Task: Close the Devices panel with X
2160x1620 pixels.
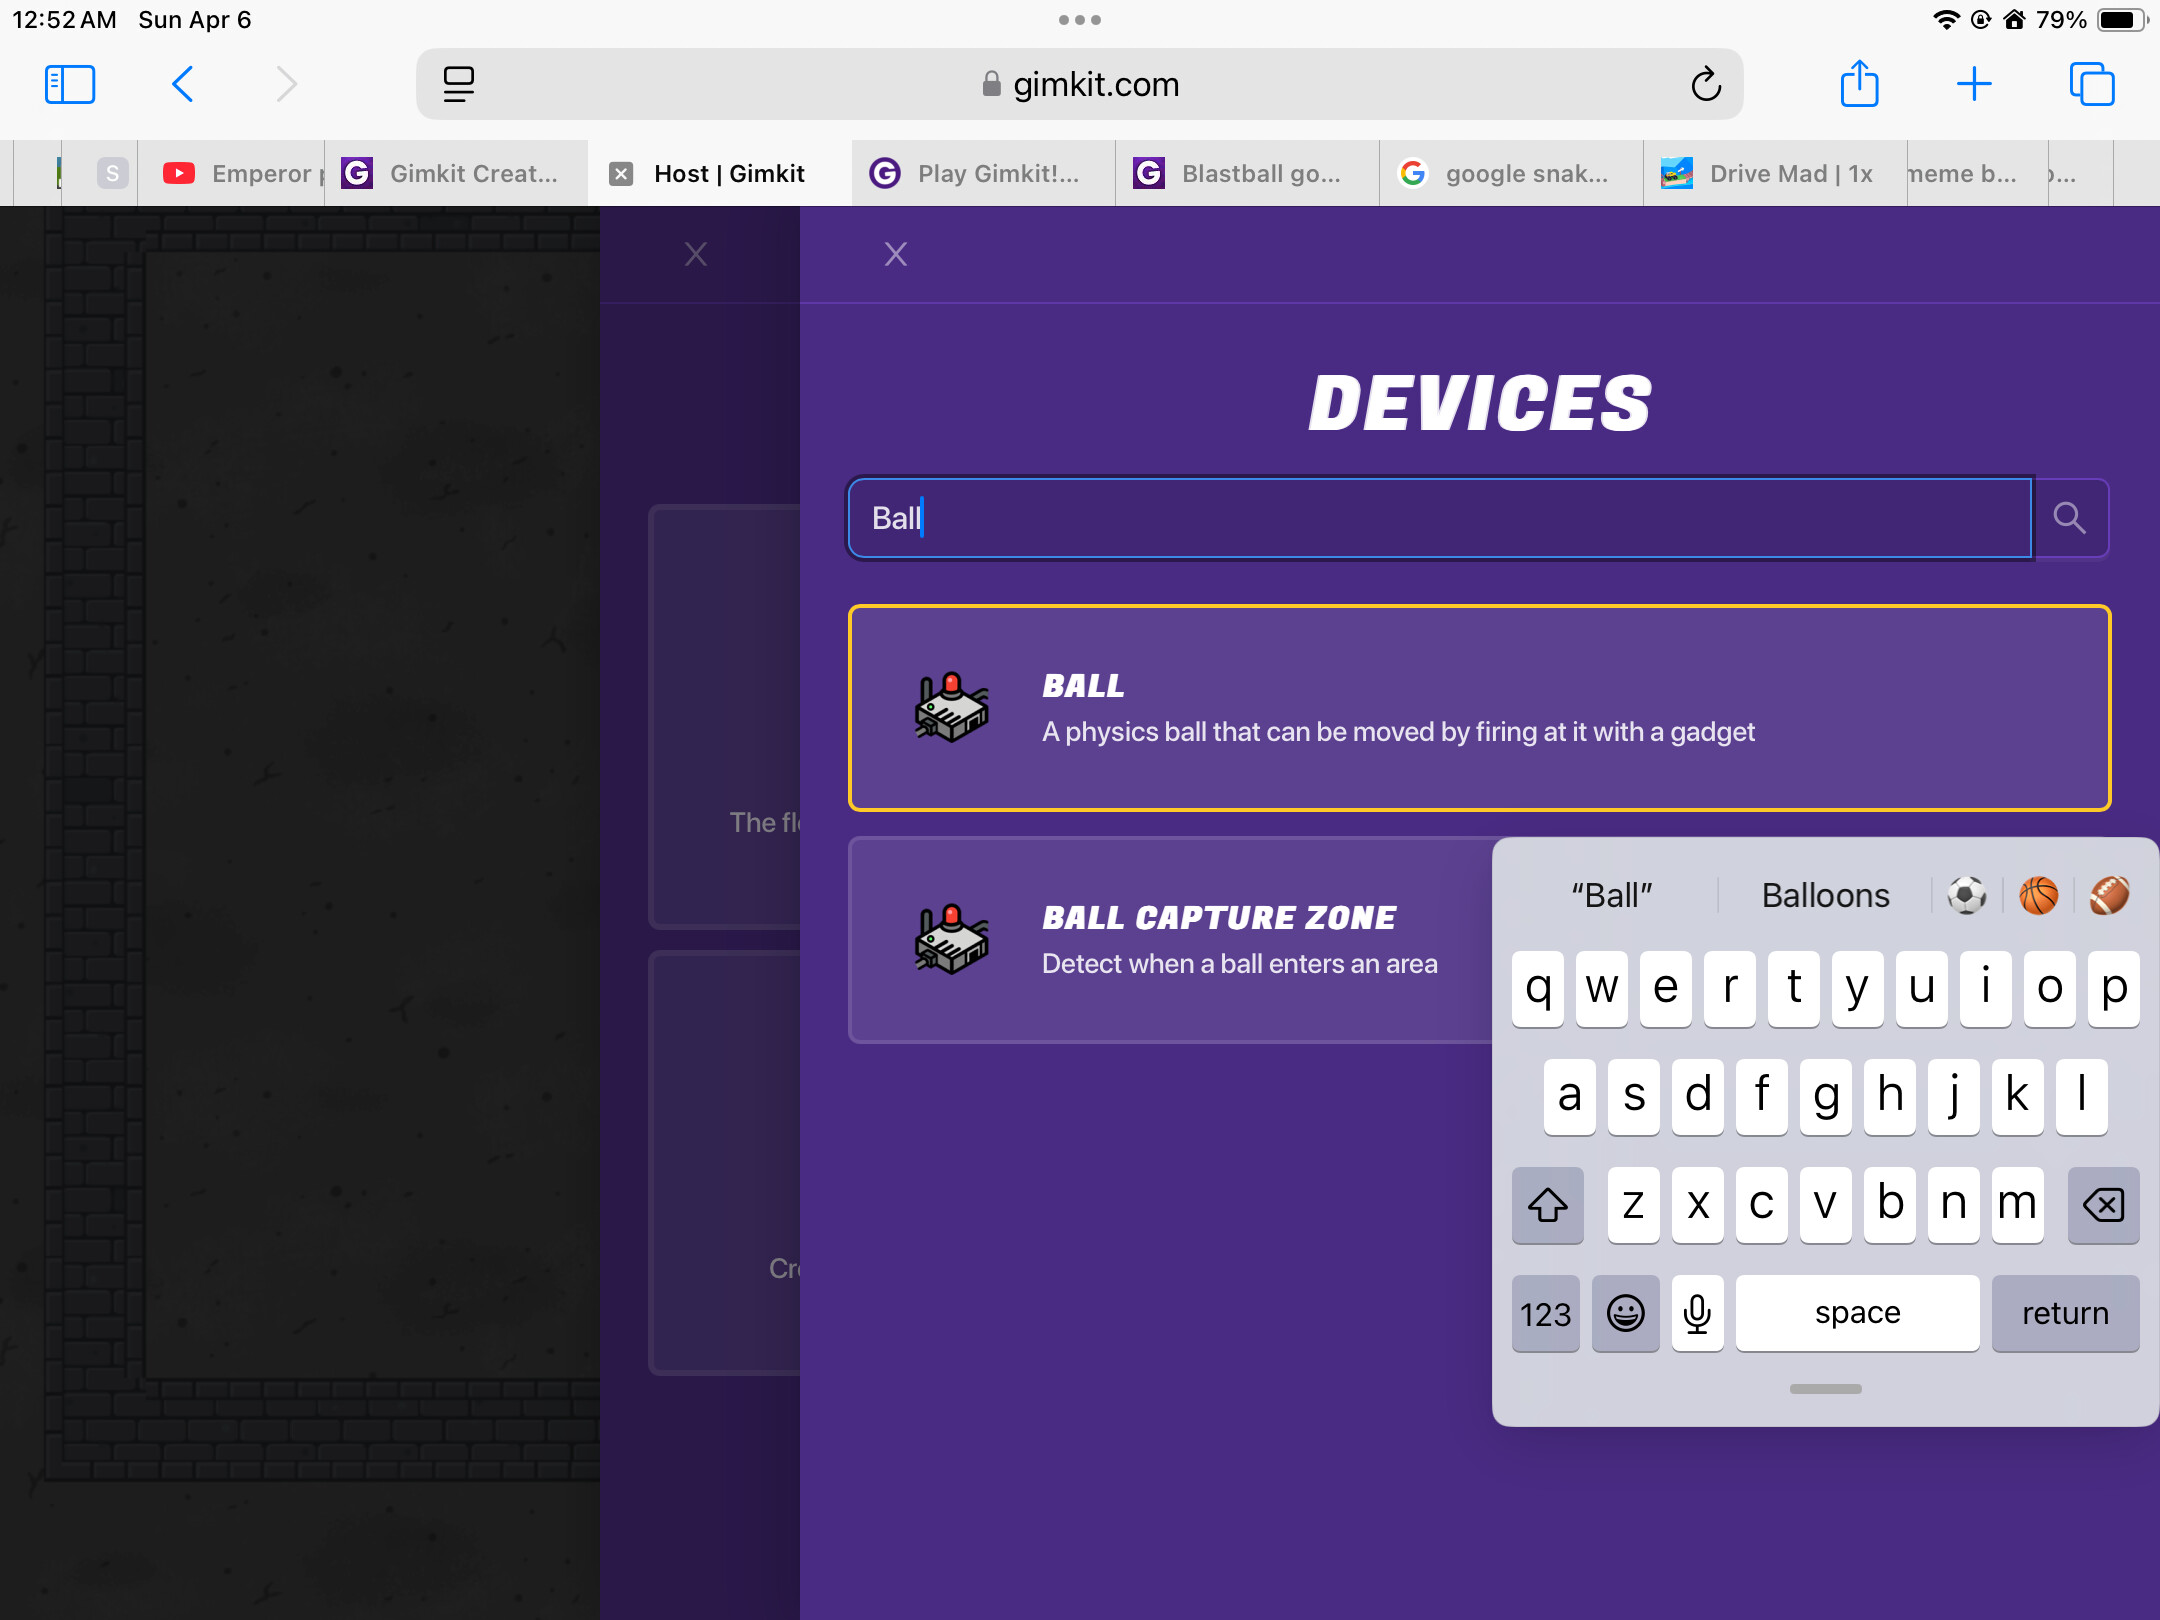Action: coord(895,254)
